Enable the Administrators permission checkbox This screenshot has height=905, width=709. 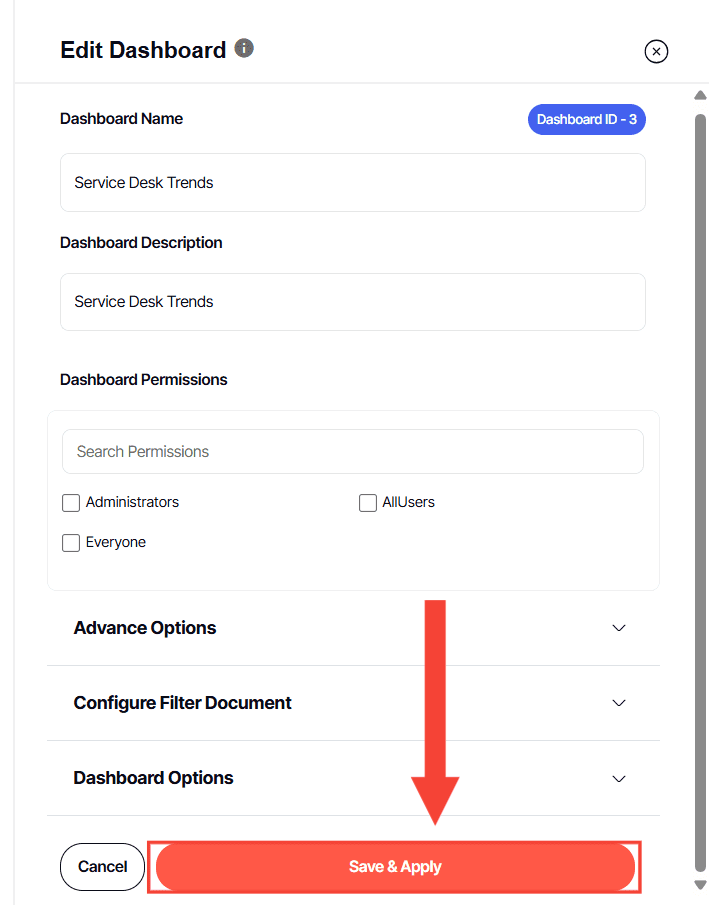(71, 503)
